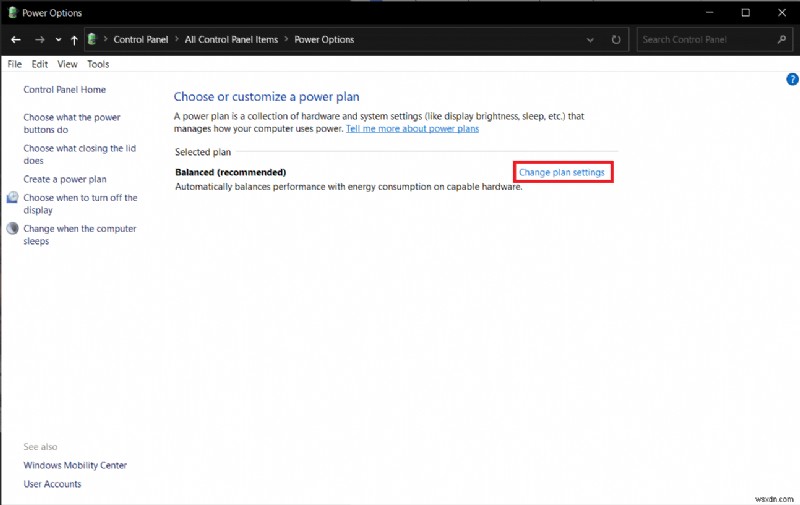Open Windows Mobility Center
Image resolution: width=800 pixels, height=505 pixels.
pos(75,465)
